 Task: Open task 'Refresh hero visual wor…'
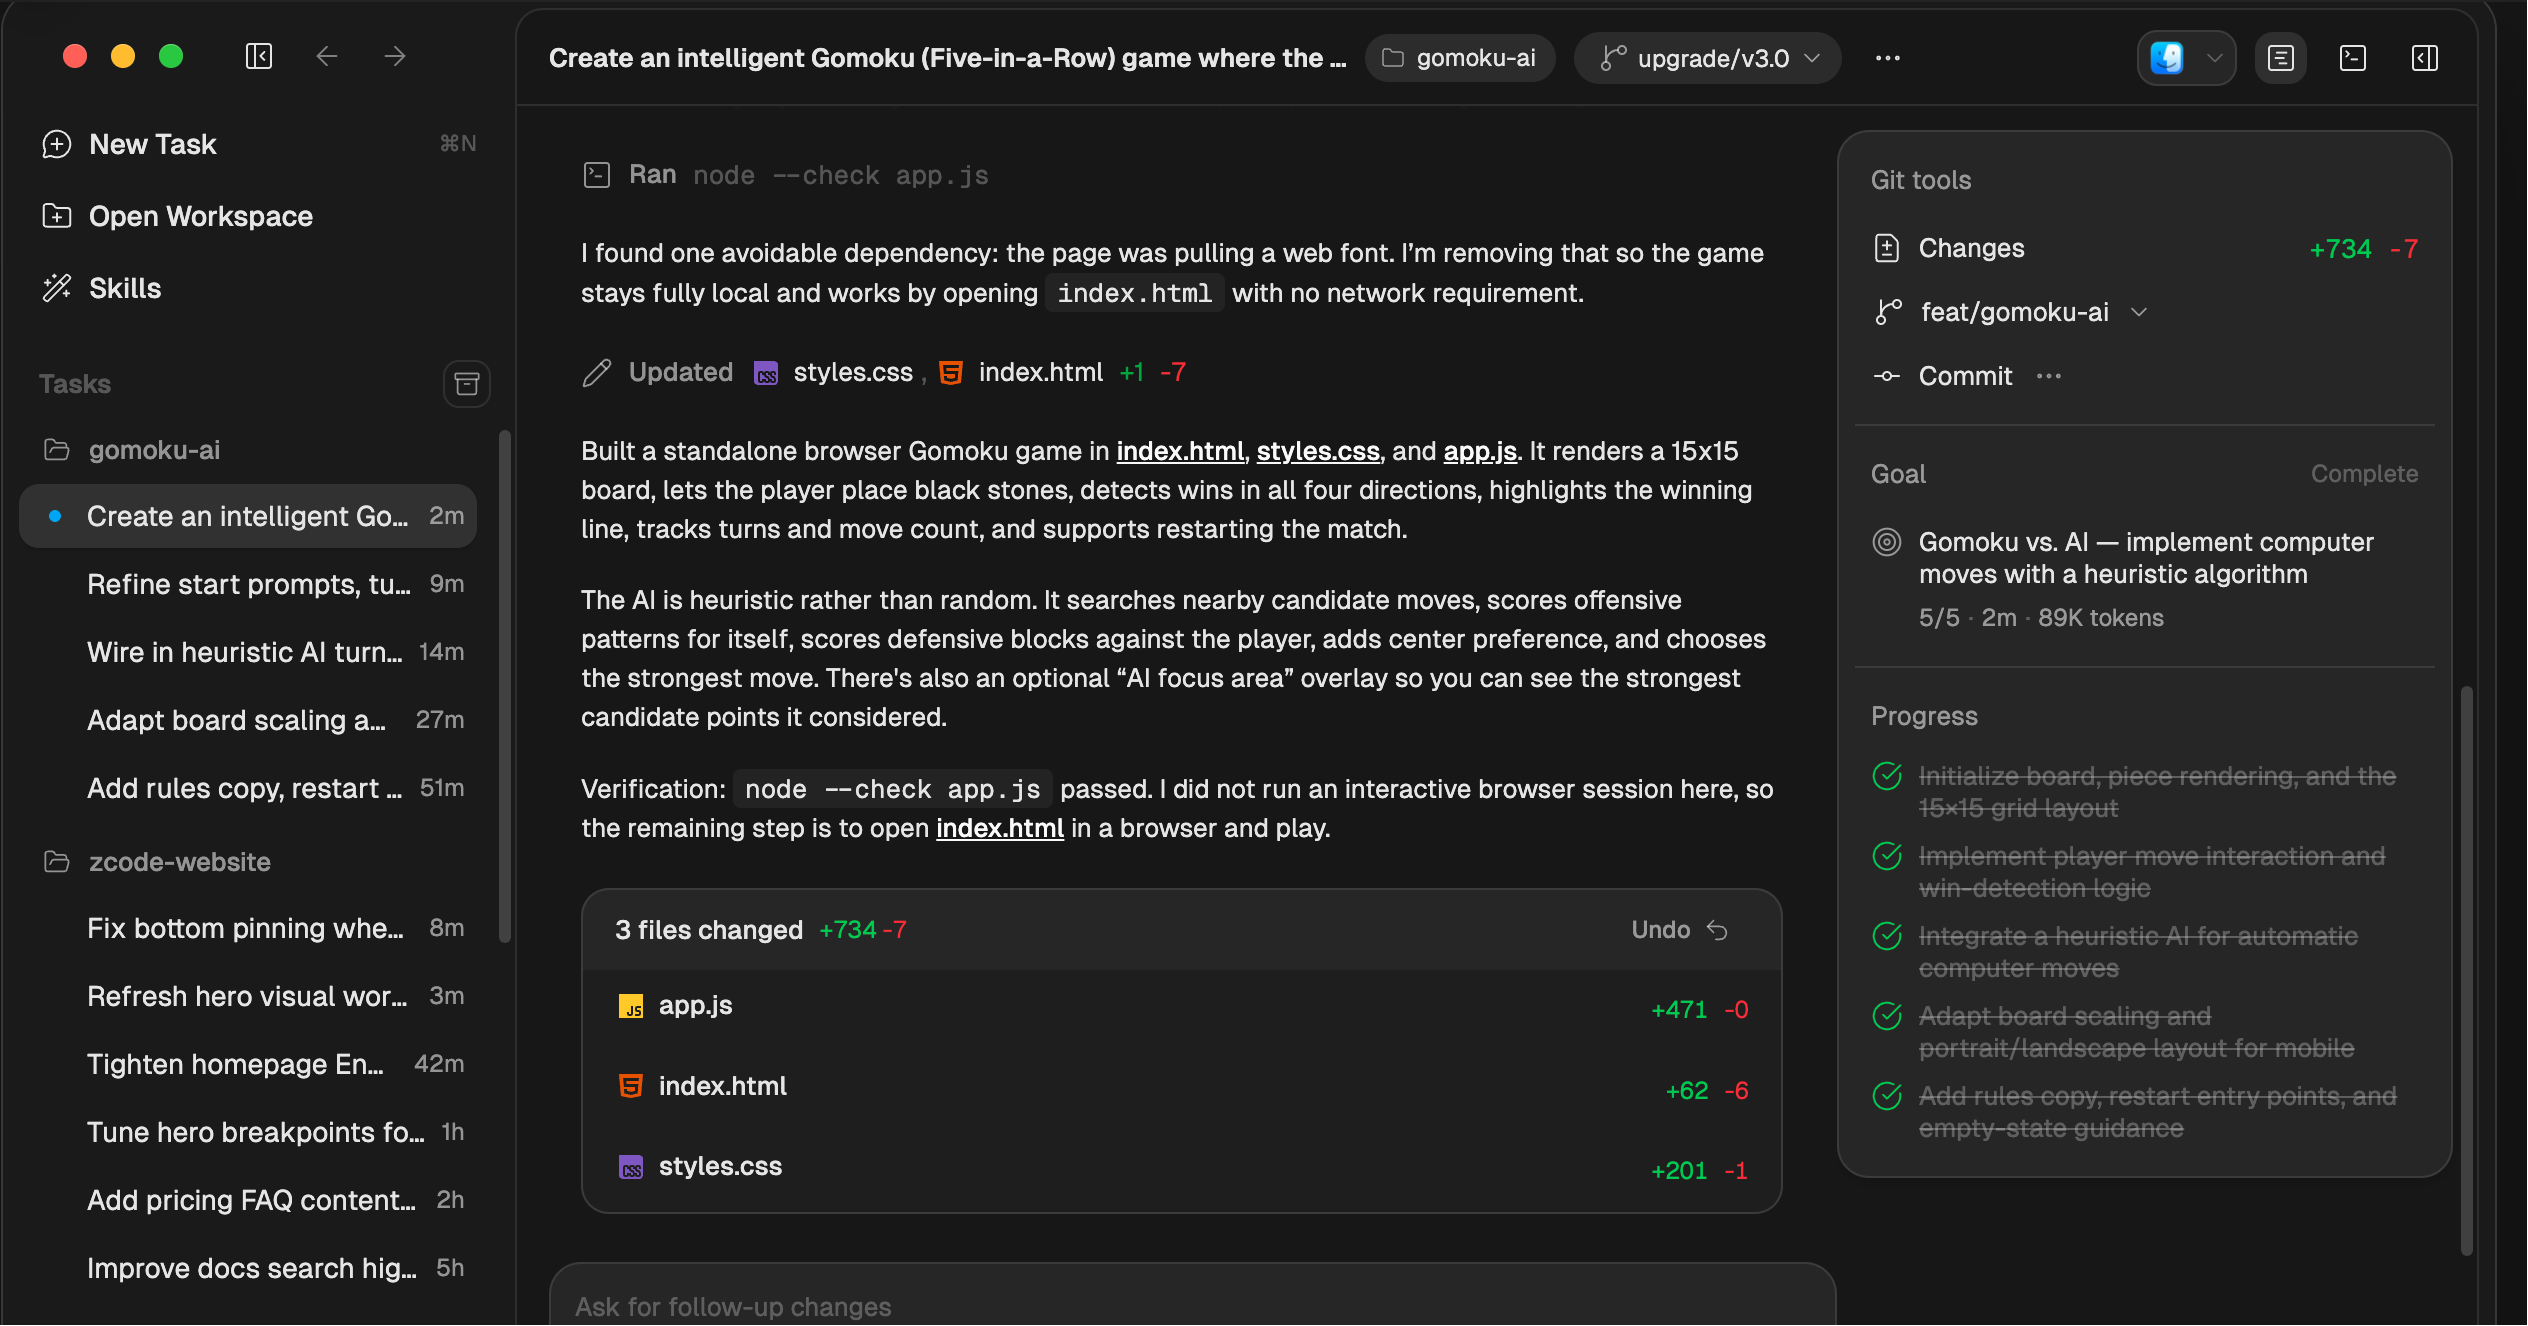click(248, 996)
